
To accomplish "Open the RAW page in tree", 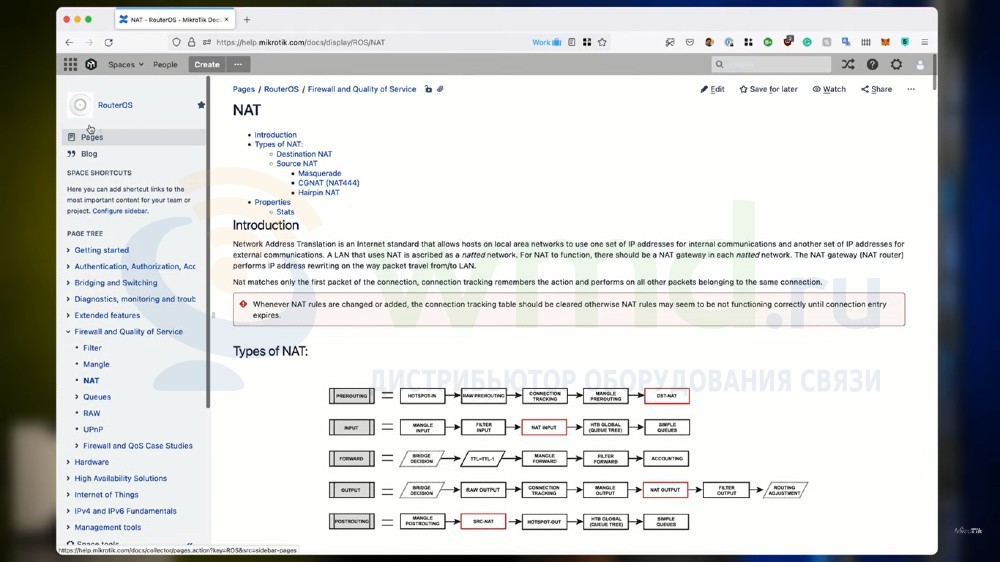I will [91, 413].
